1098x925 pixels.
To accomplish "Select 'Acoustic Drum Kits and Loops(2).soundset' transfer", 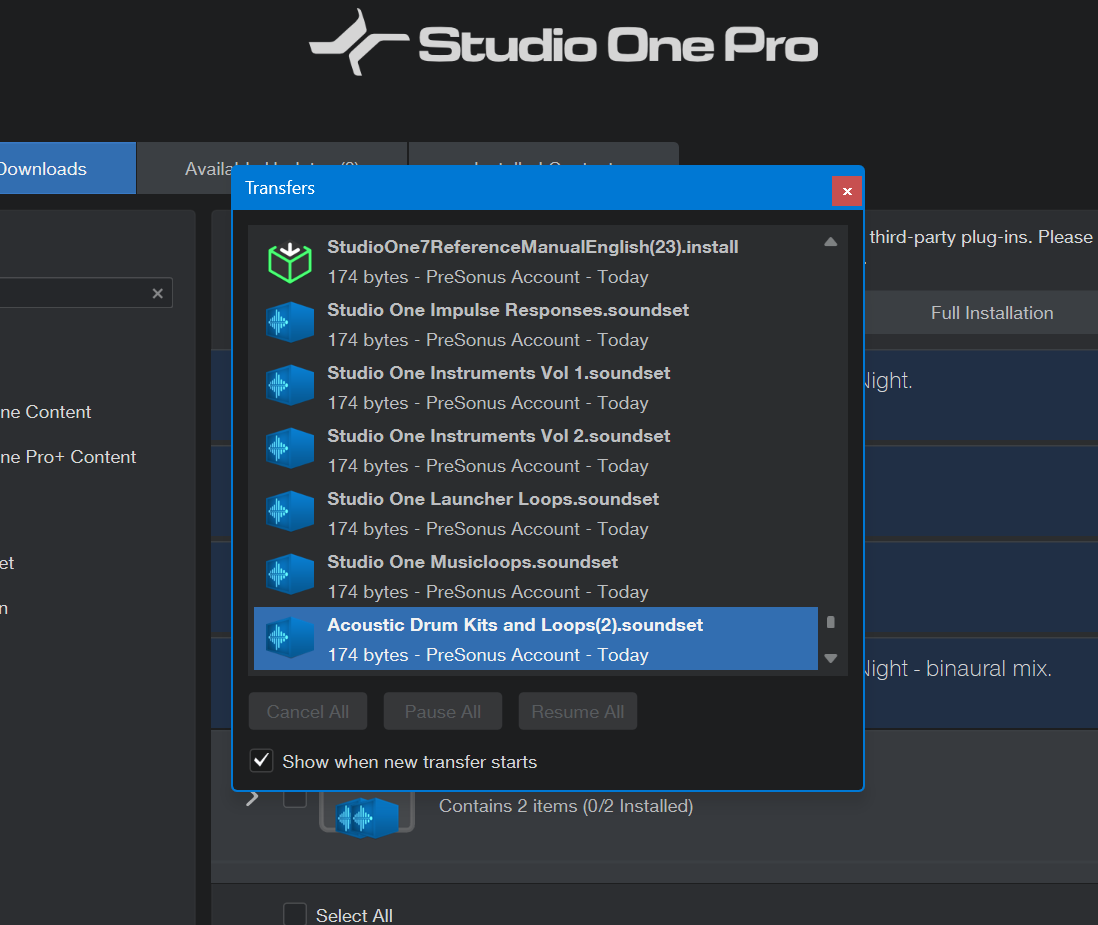I will [x=536, y=639].
